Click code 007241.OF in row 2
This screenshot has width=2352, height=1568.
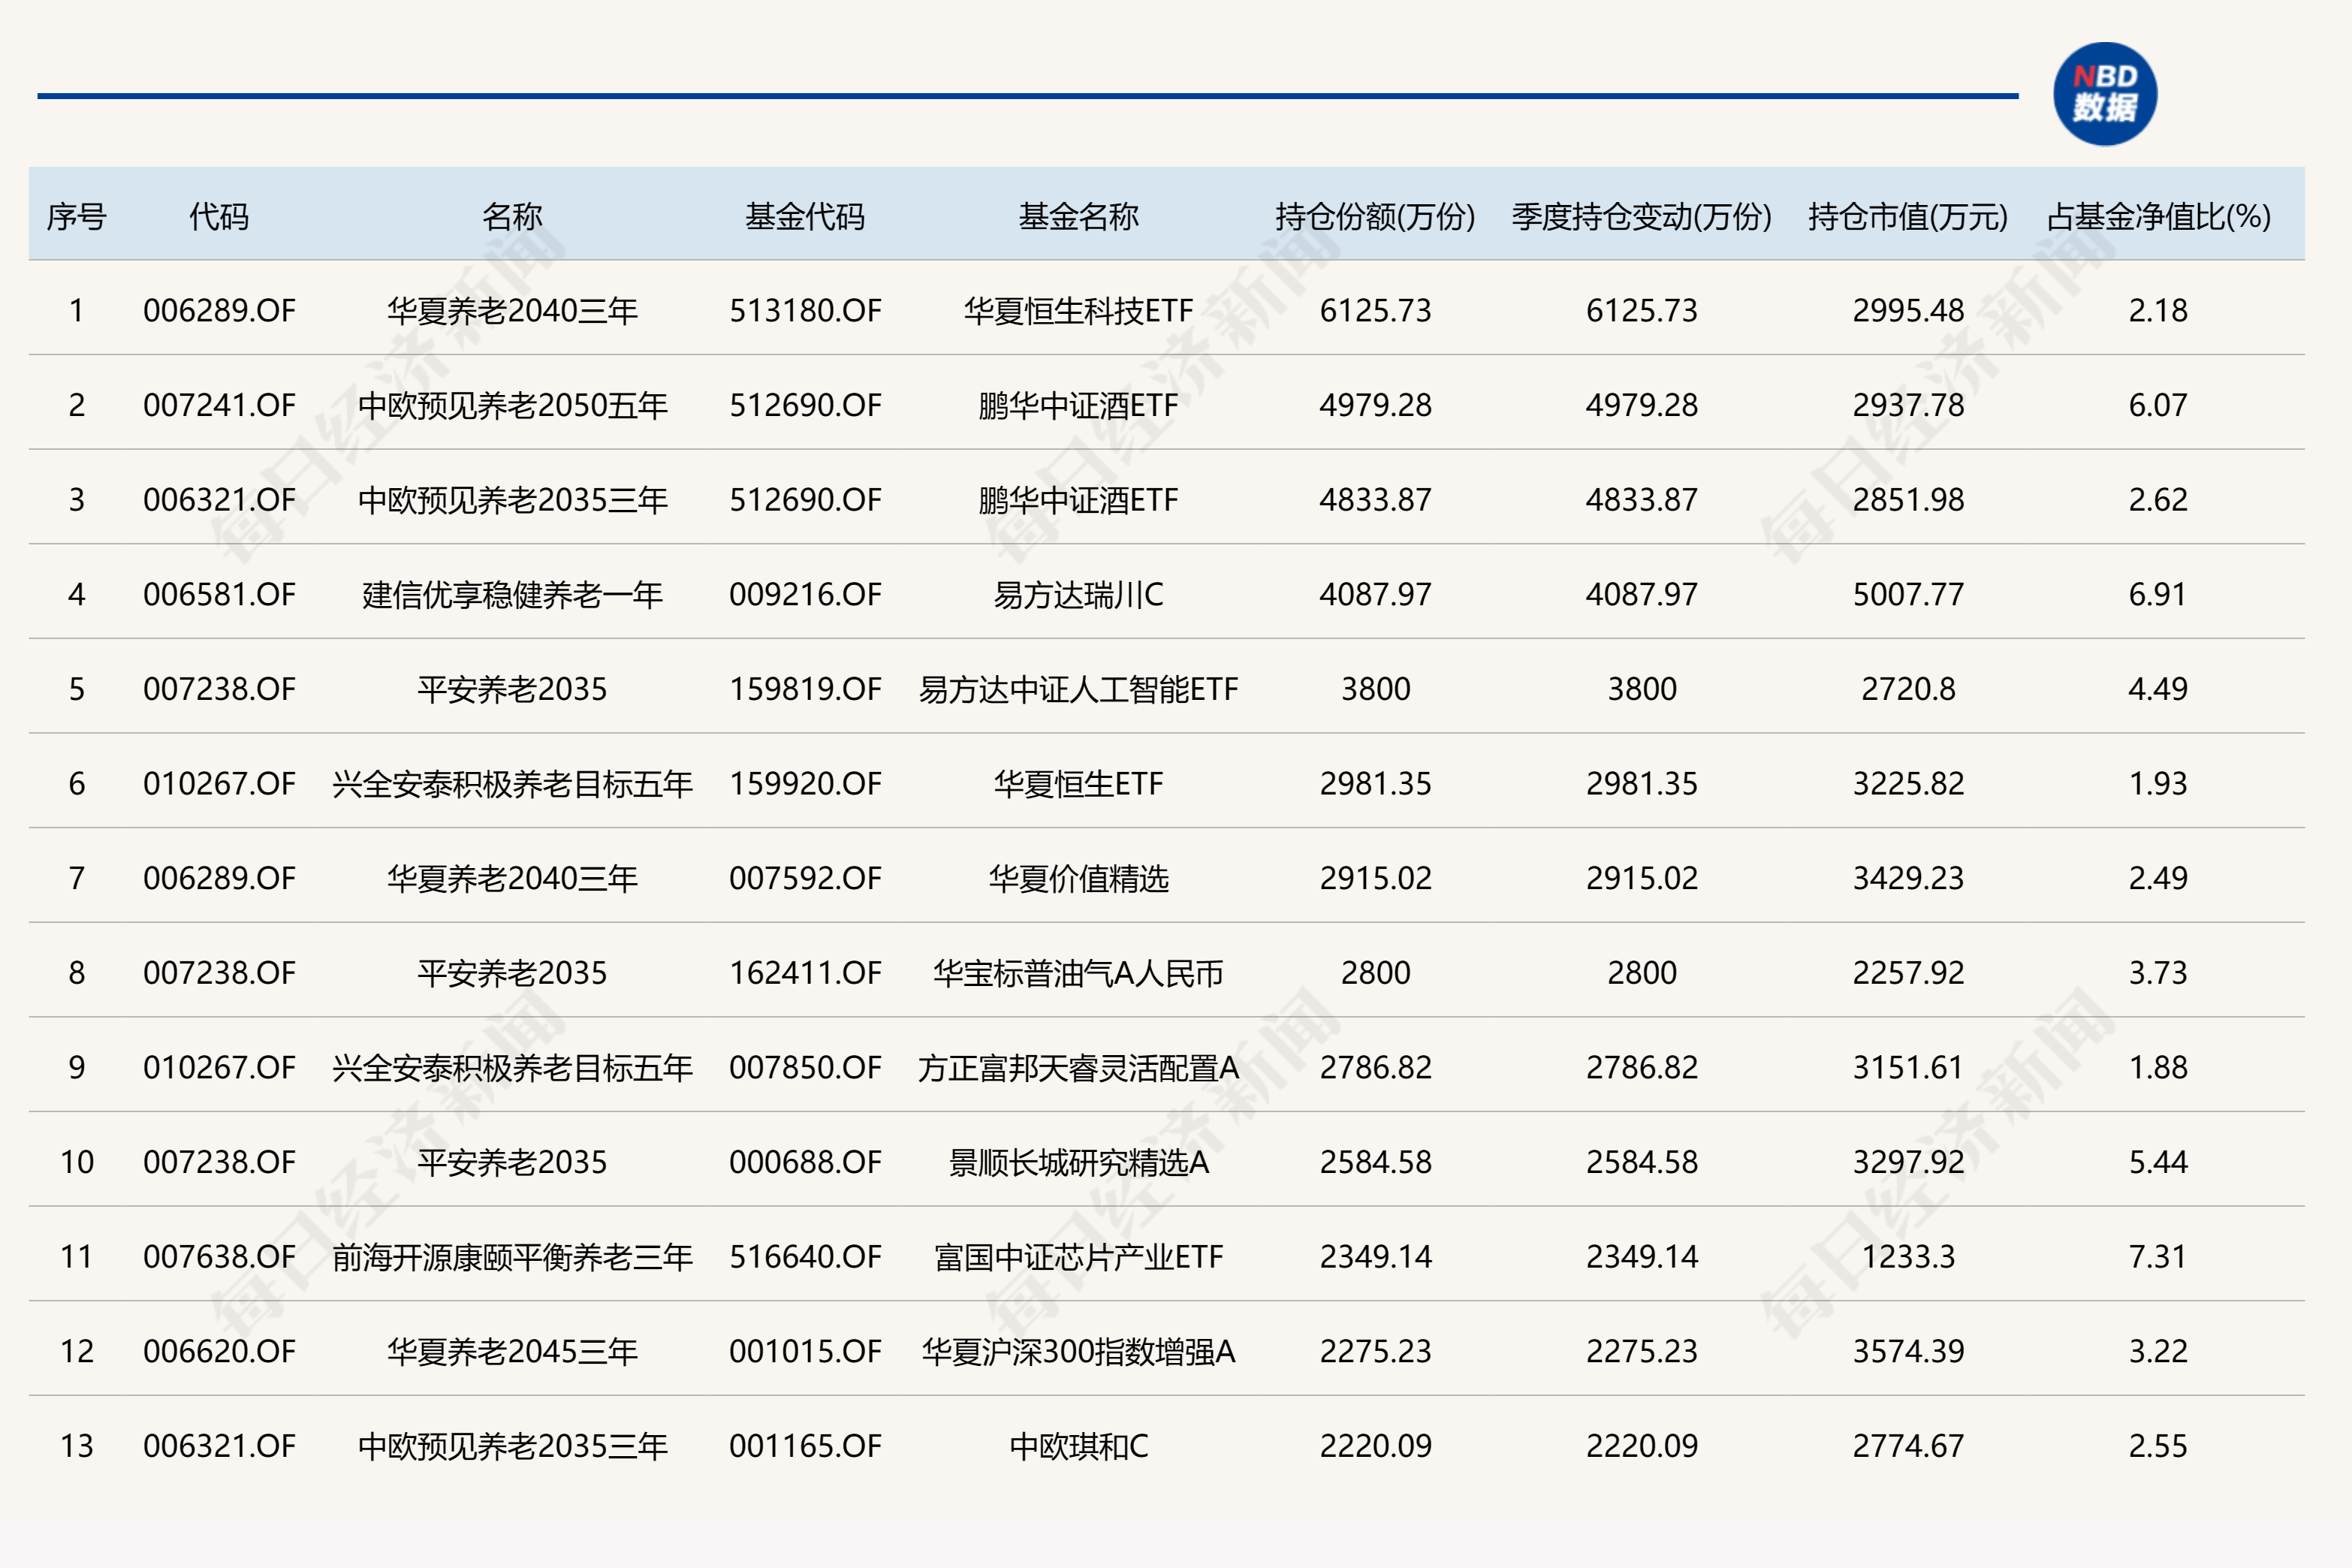point(219,405)
